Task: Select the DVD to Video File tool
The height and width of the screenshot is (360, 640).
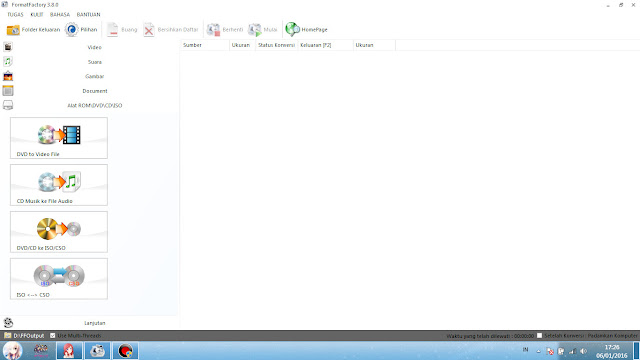Action: pos(59,138)
